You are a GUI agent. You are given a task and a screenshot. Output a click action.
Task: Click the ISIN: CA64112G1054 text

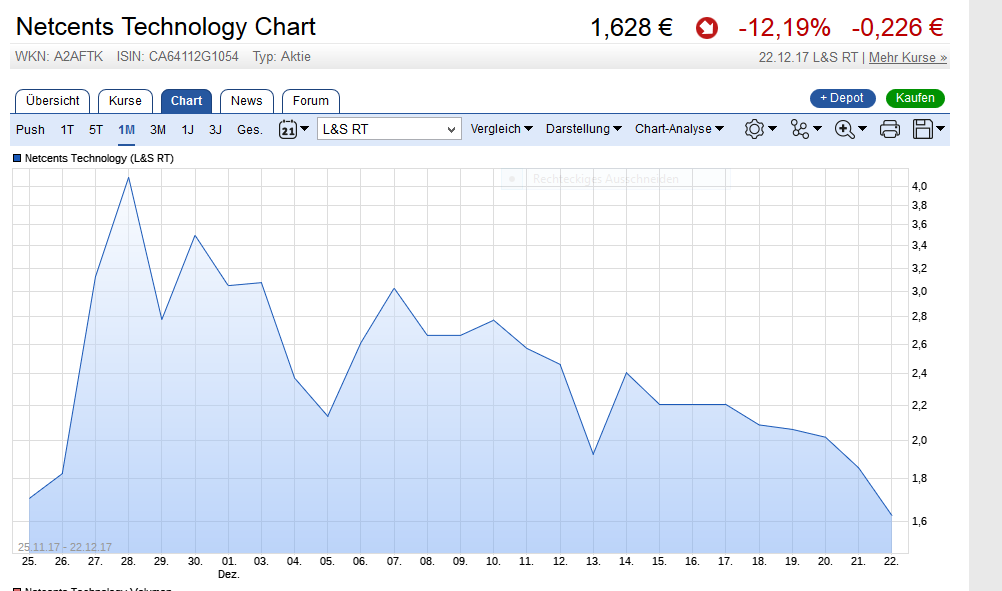178,56
